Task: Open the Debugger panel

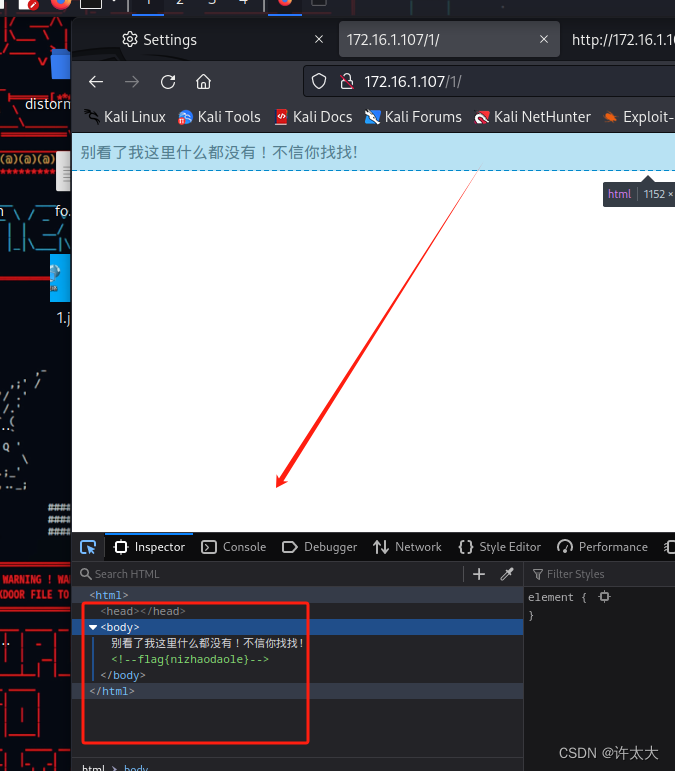Action: pos(320,547)
